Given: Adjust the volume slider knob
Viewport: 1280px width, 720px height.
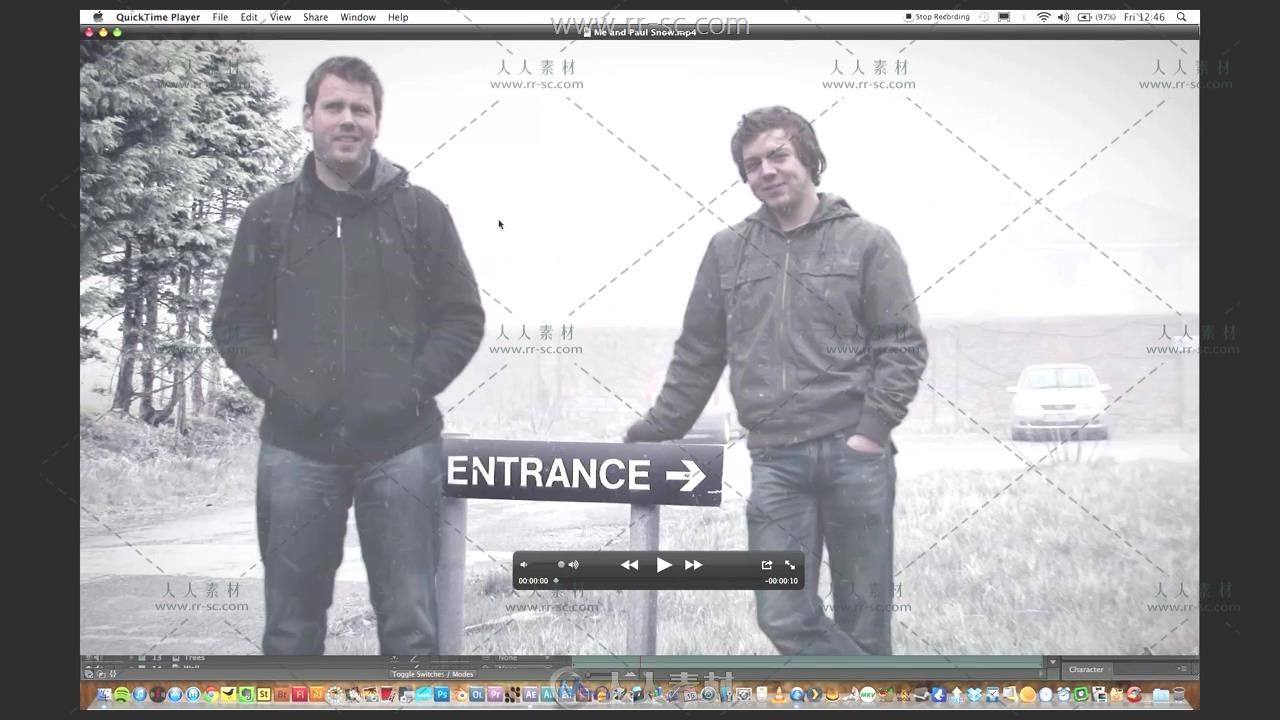Looking at the screenshot, I should pyautogui.click(x=561, y=565).
